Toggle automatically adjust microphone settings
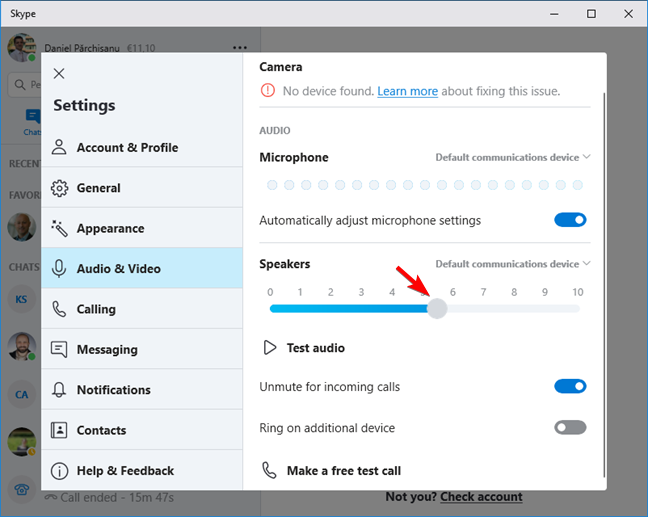The height and width of the screenshot is (517, 648). point(570,220)
